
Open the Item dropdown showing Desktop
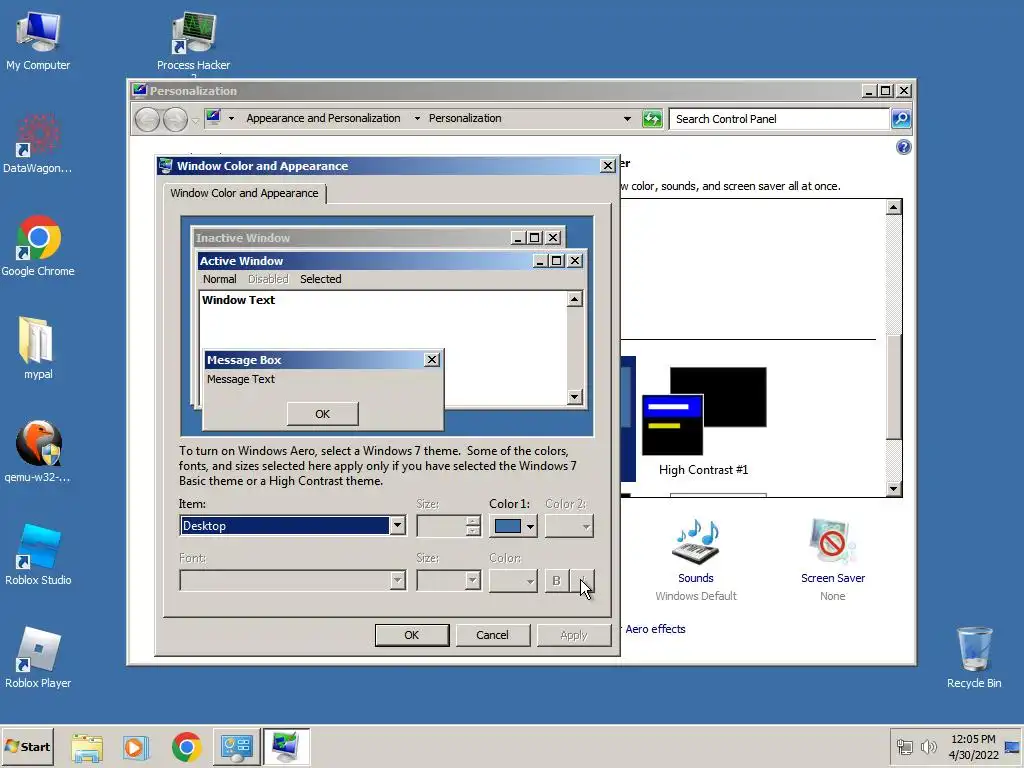click(x=293, y=526)
